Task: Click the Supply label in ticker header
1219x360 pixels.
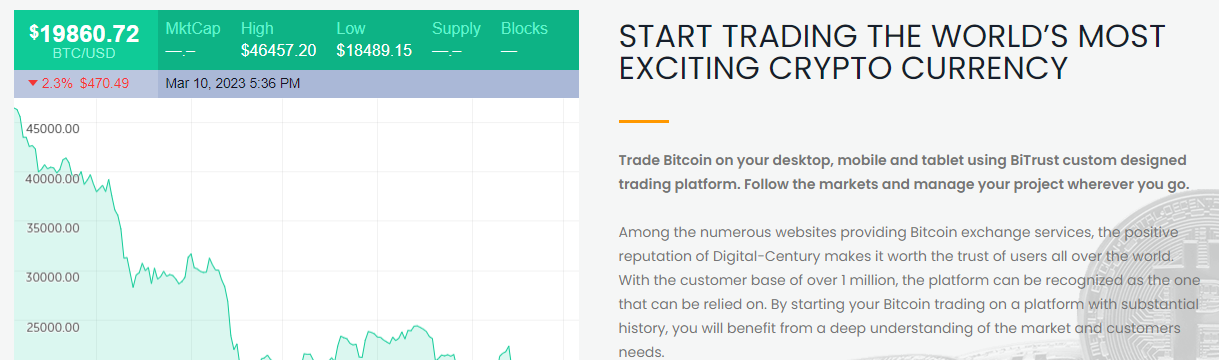Action: click(x=456, y=28)
